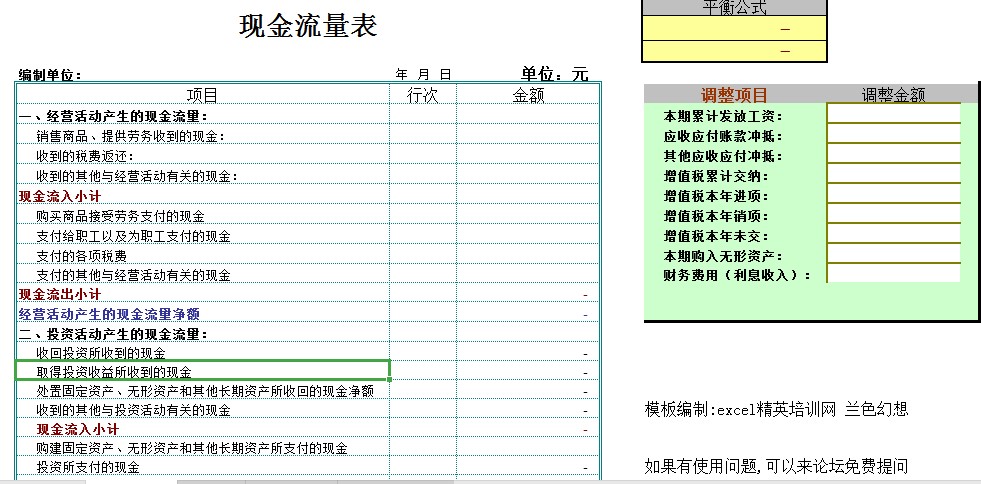The height and width of the screenshot is (484, 981).
Task: Select the 金额 column header
Action: tap(528, 95)
